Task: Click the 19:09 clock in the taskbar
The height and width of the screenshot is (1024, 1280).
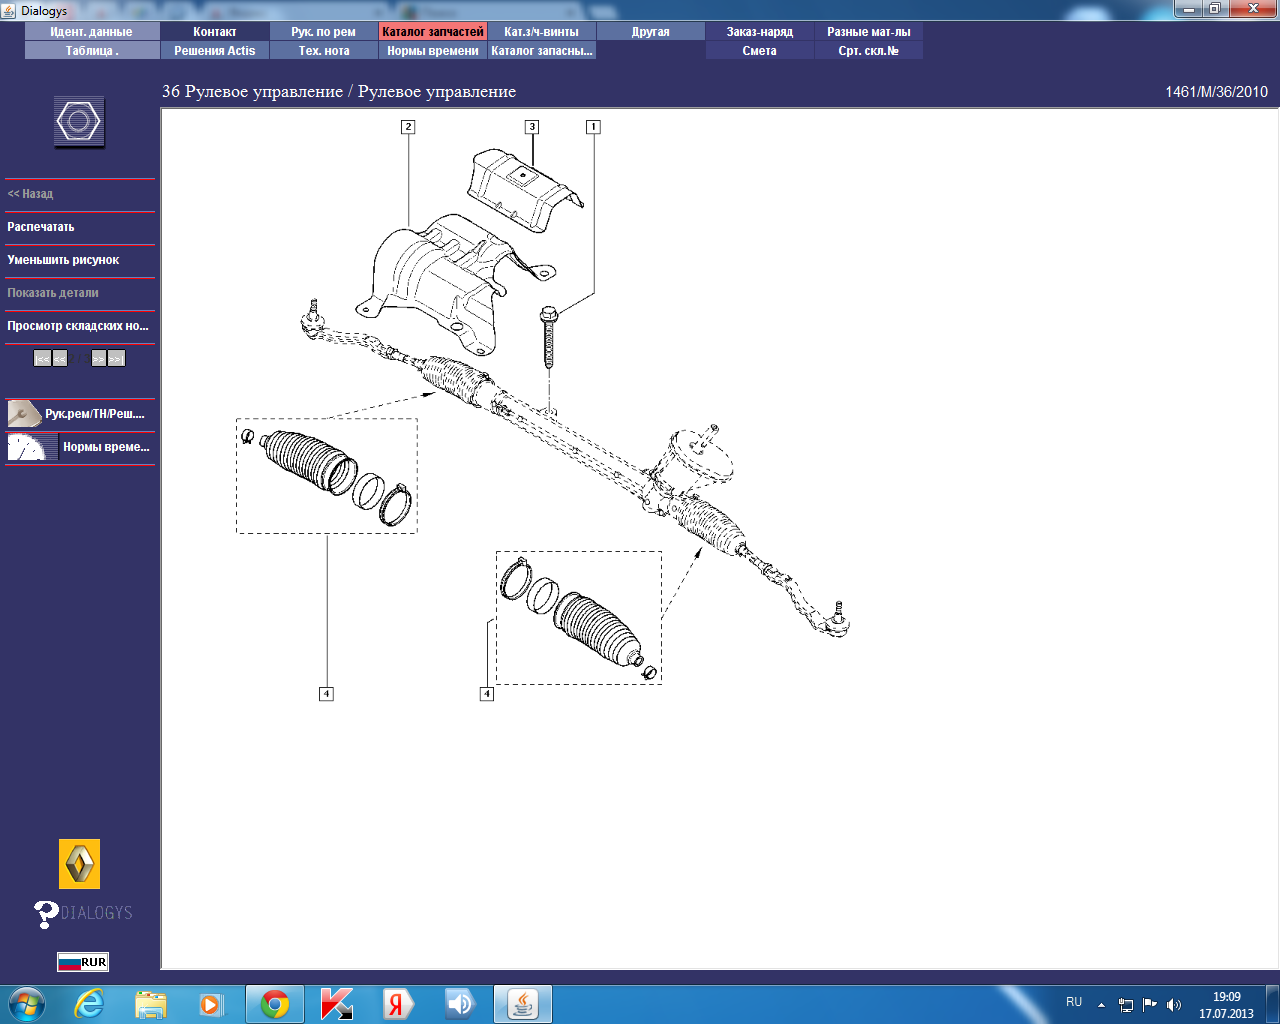Action: (x=1226, y=997)
